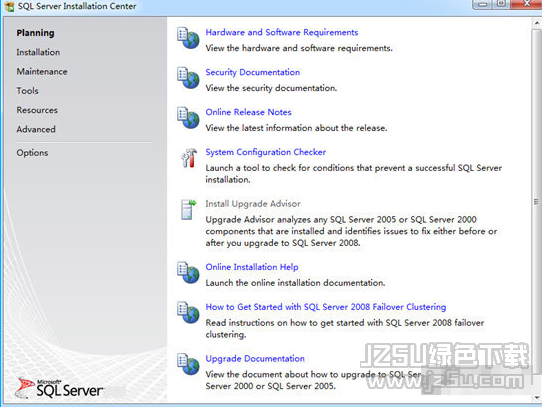Click the System Configuration Checker description text

354,174
